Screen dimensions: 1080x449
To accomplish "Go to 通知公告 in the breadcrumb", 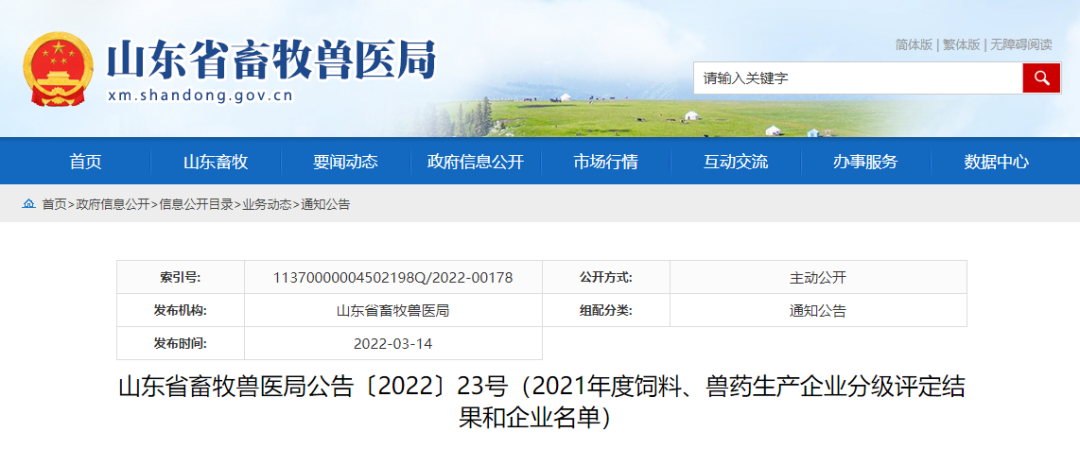I will (x=325, y=205).
